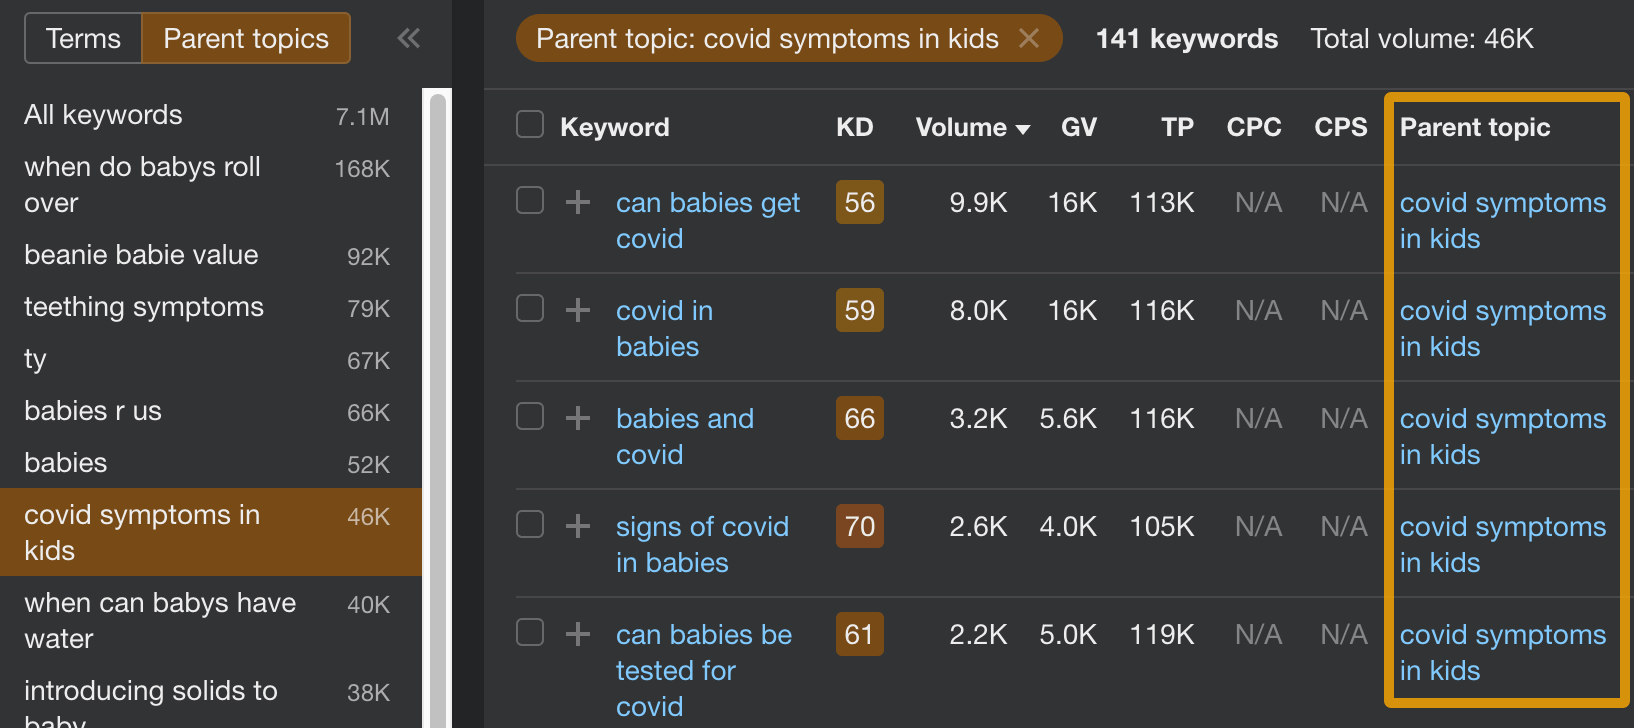
Task: Sort by the KD column header
Action: click(x=855, y=127)
